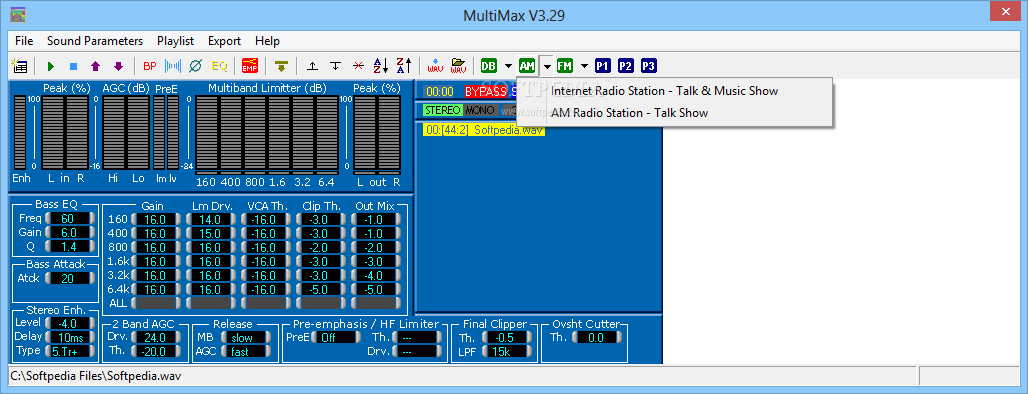Open the Export menu
Screen dimensions: 1028x394
click(x=225, y=41)
